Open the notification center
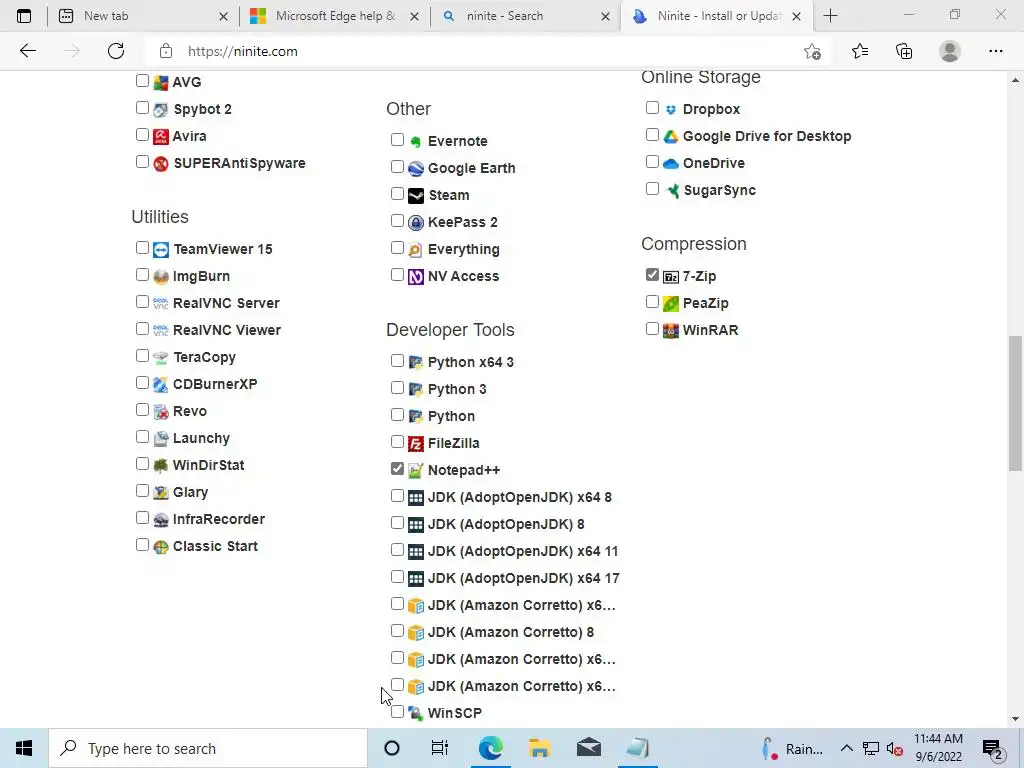Screen dimensions: 1024x768 [x=993, y=748]
